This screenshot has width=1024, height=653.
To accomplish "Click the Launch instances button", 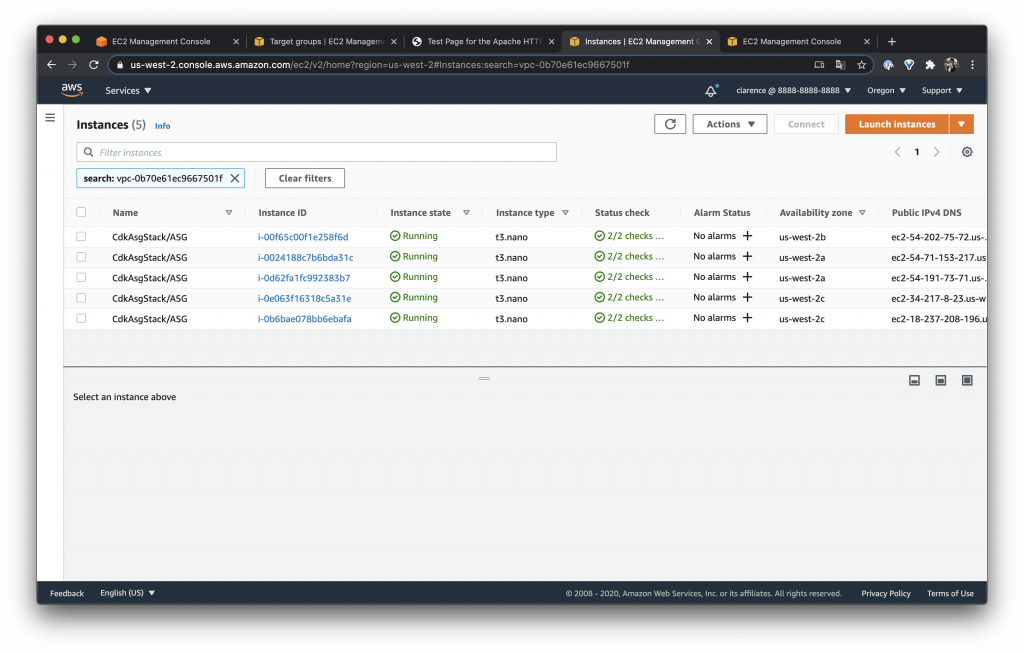I will tap(897, 124).
